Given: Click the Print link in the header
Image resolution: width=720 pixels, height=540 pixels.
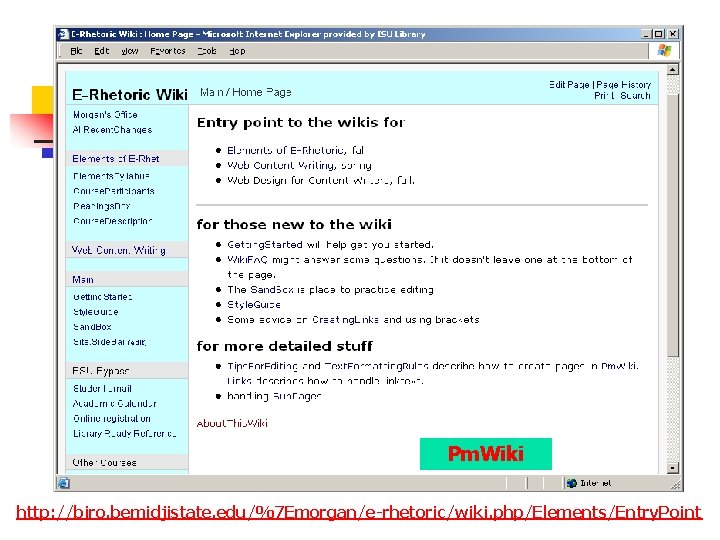Looking at the screenshot, I should click(605, 96).
